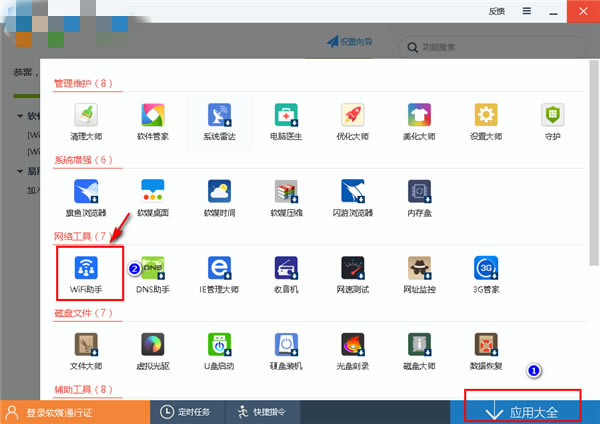Launch DNS助手 icon

click(x=153, y=274)
